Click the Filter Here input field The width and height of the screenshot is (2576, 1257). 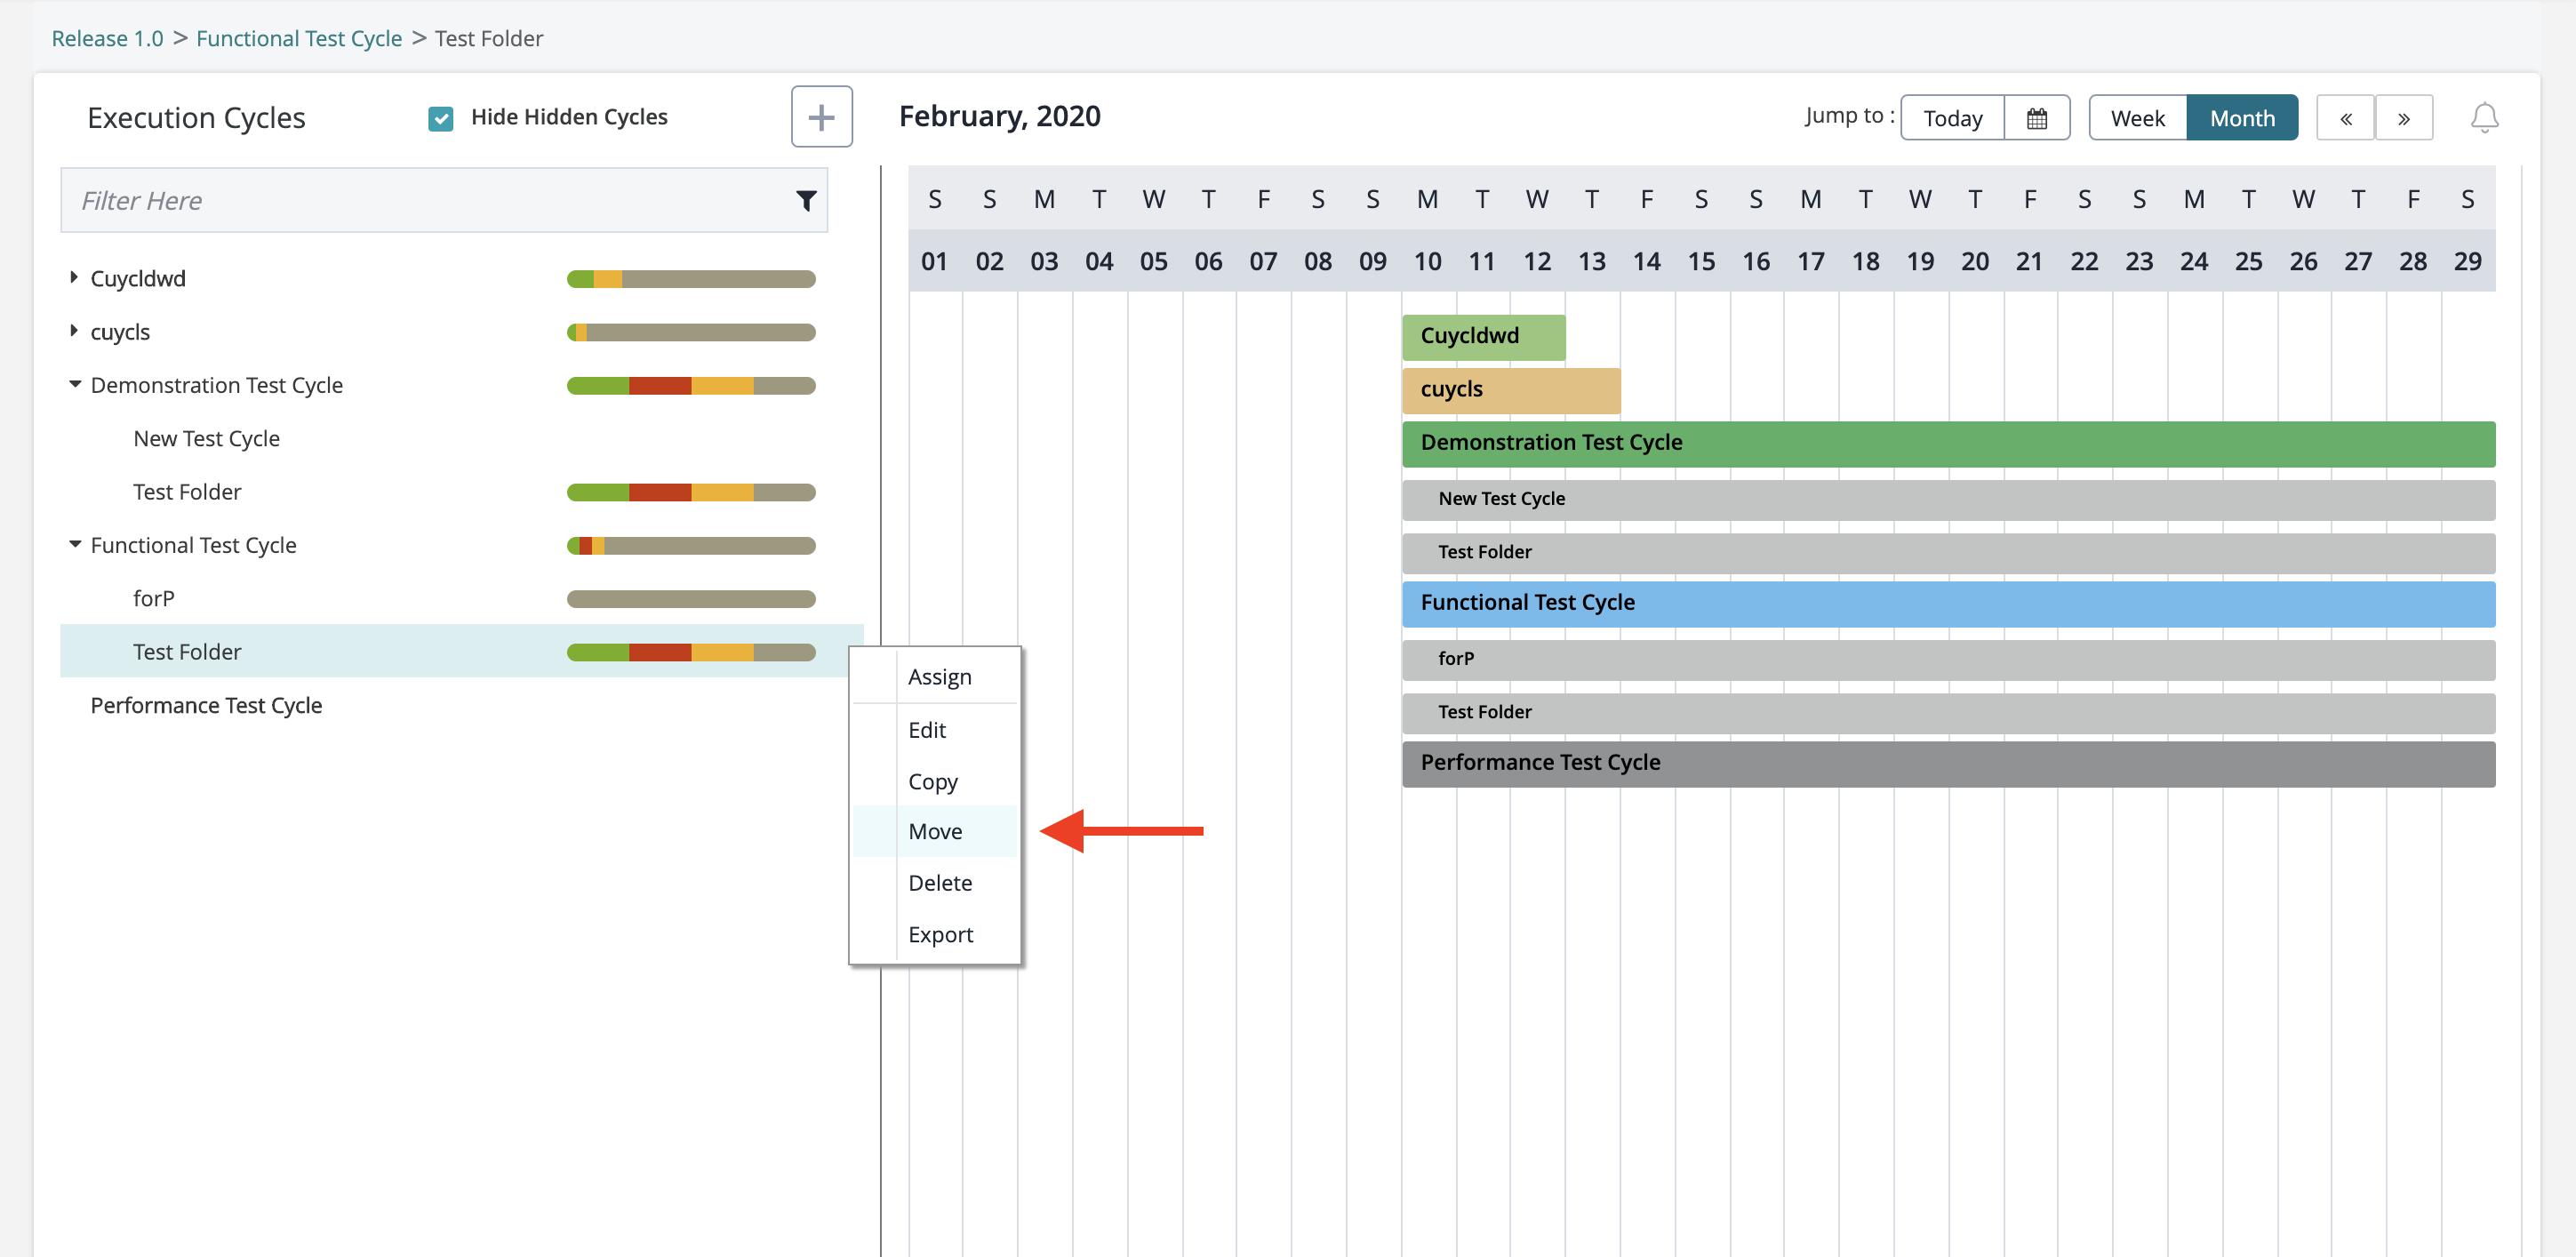444,201
